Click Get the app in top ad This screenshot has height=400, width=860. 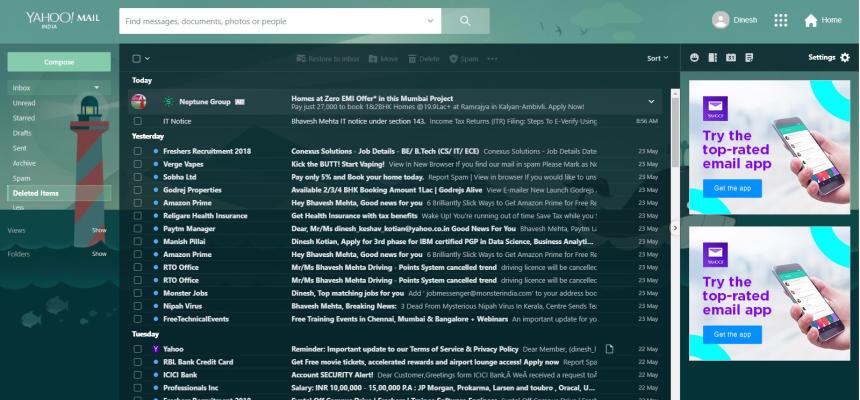coord(732,188)
